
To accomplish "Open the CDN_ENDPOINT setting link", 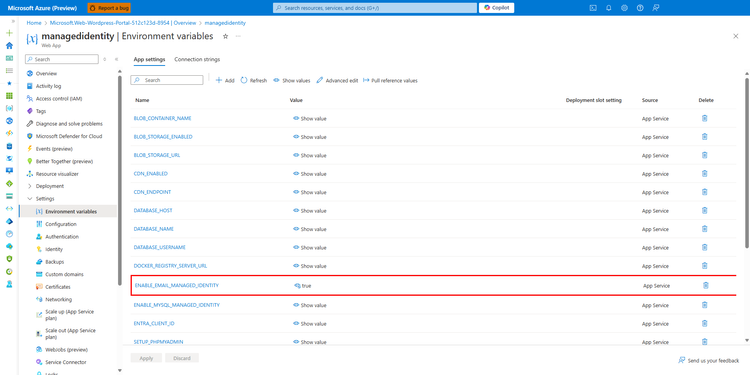I will click(x=152, y=192).
